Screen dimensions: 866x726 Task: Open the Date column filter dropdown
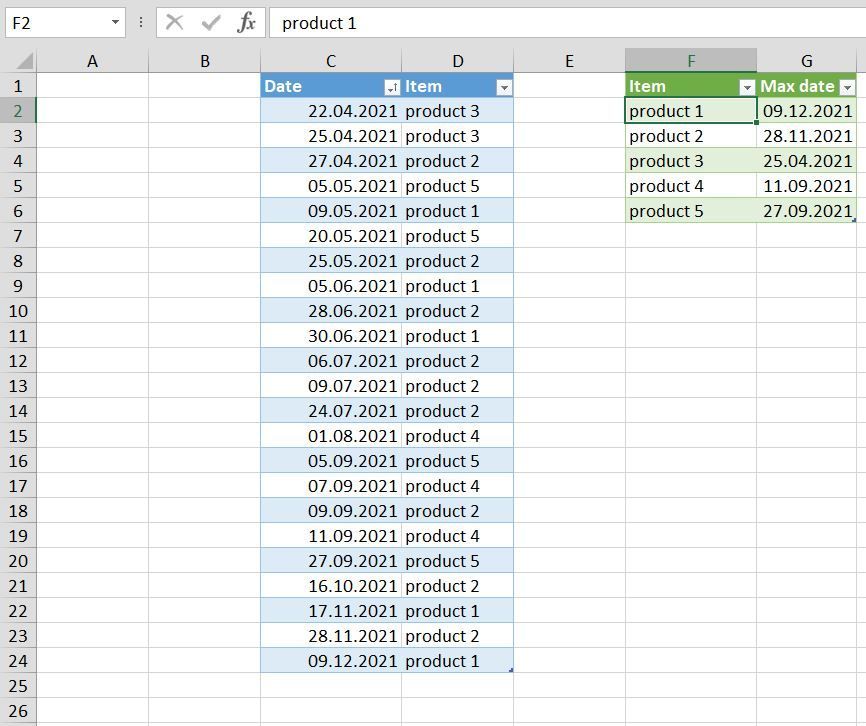pyautogui.click(x=392, y=87)
